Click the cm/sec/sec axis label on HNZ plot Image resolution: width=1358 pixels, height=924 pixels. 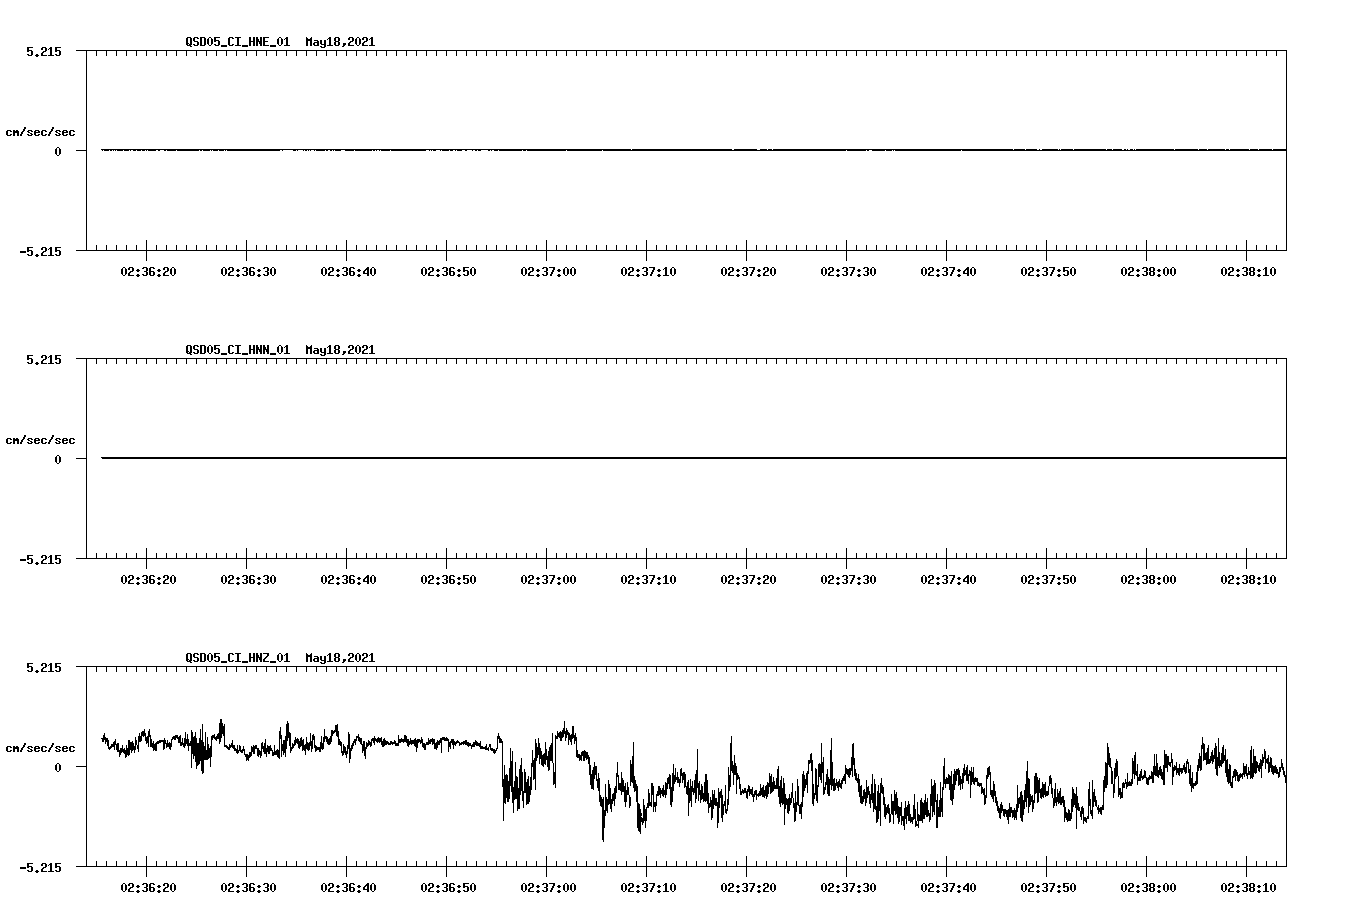42,747
